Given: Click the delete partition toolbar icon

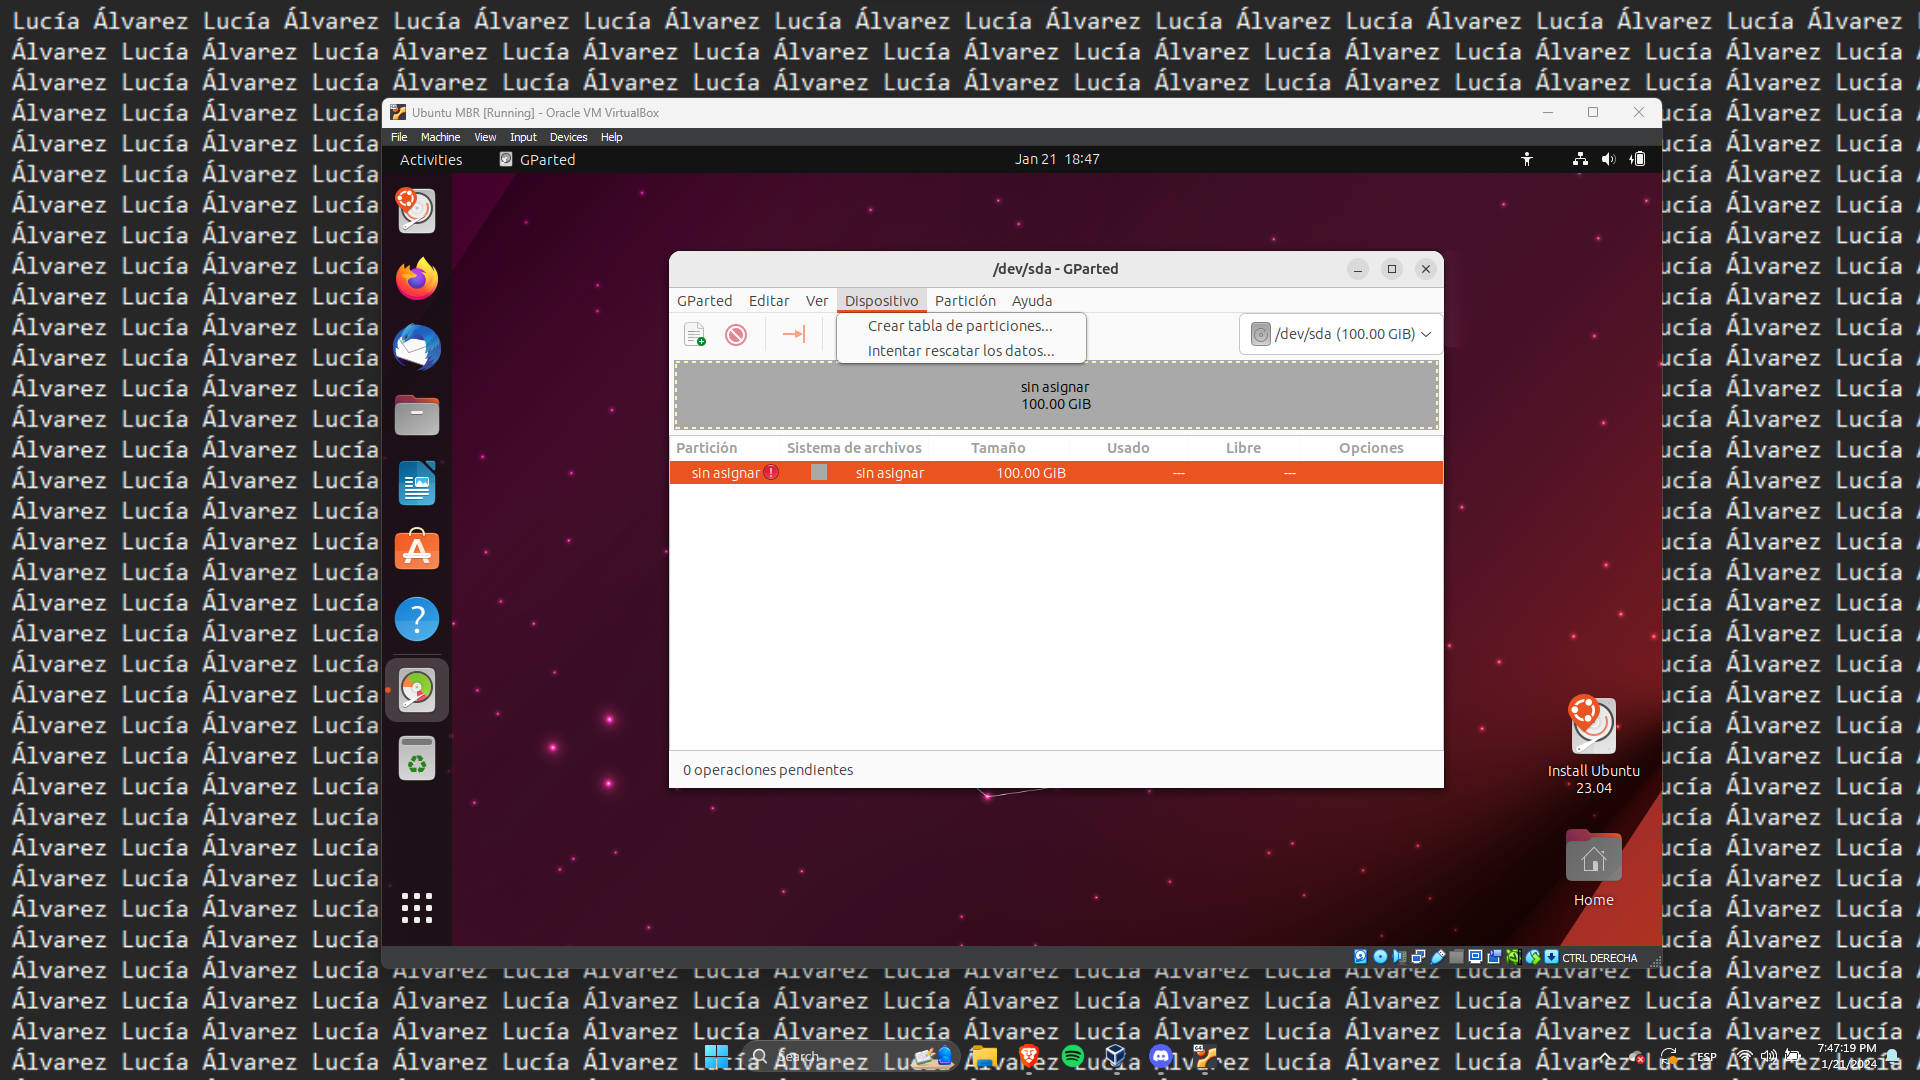Looking at the screenshot, I should tap(736, 334).
